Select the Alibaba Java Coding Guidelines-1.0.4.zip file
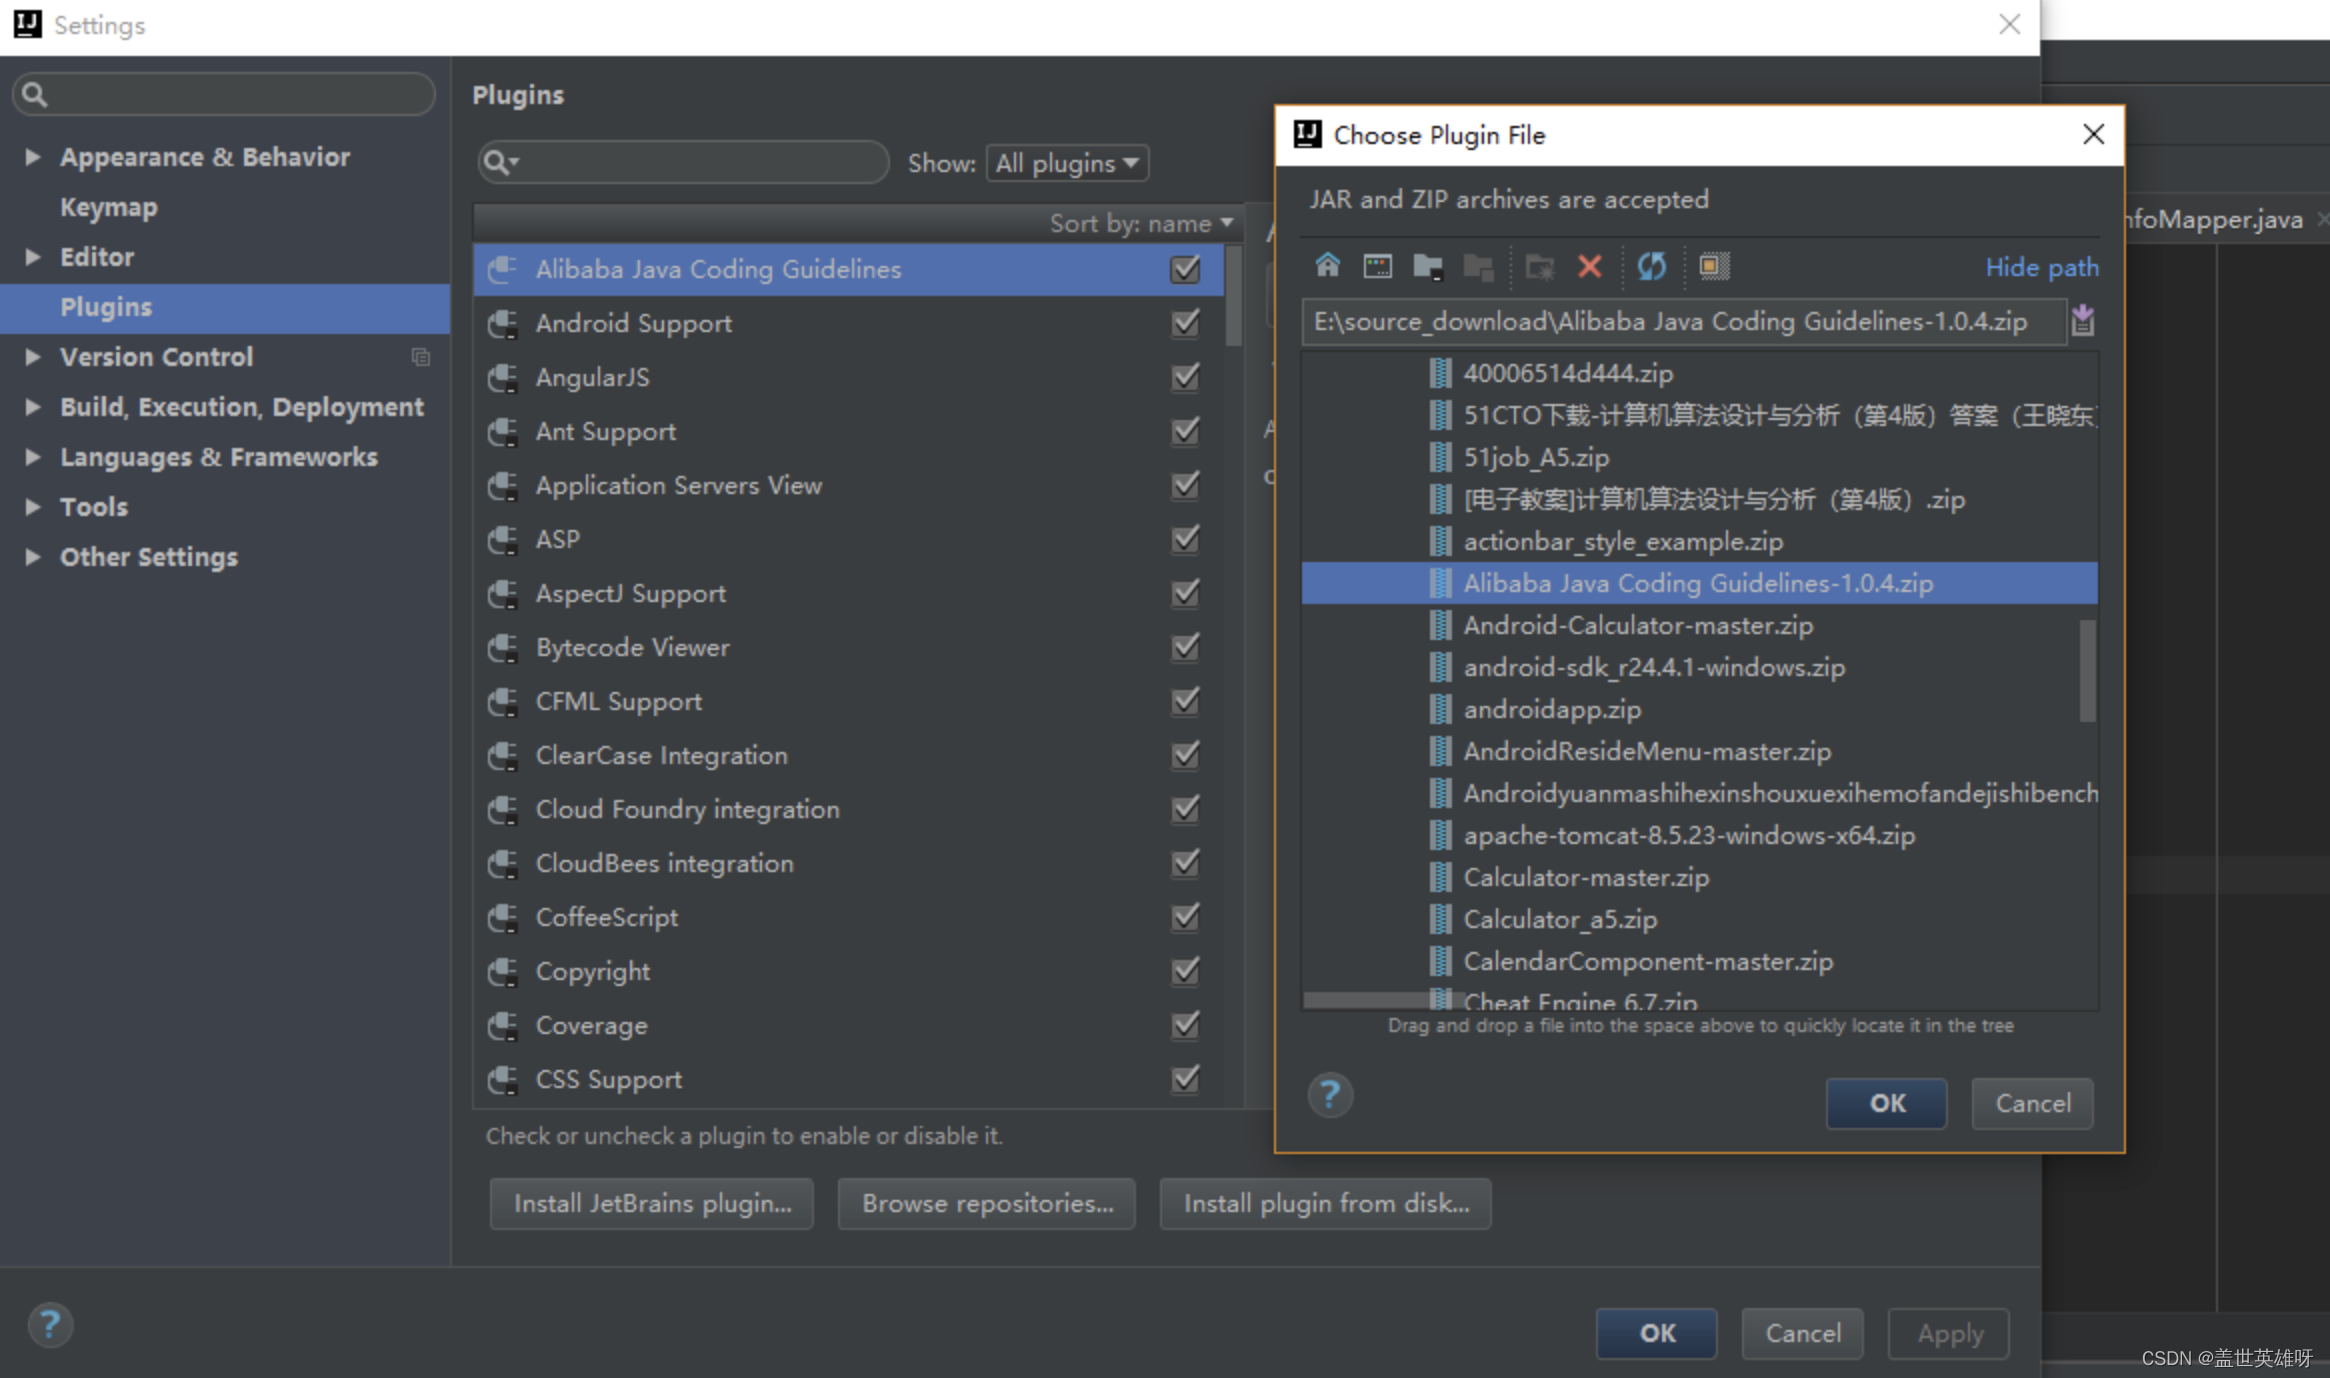The height and width of the screenshot is (1378, 2330). coord(1697,581)
